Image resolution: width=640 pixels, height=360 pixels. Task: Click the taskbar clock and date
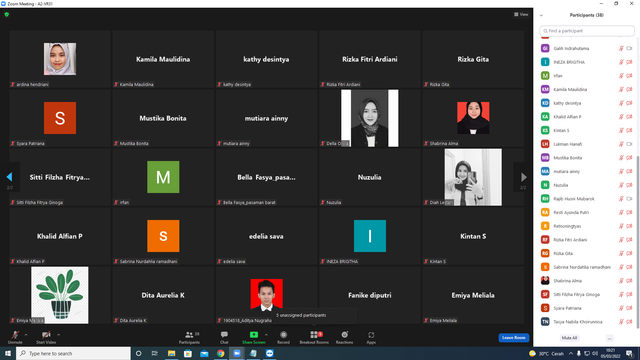tap(611, 353)
